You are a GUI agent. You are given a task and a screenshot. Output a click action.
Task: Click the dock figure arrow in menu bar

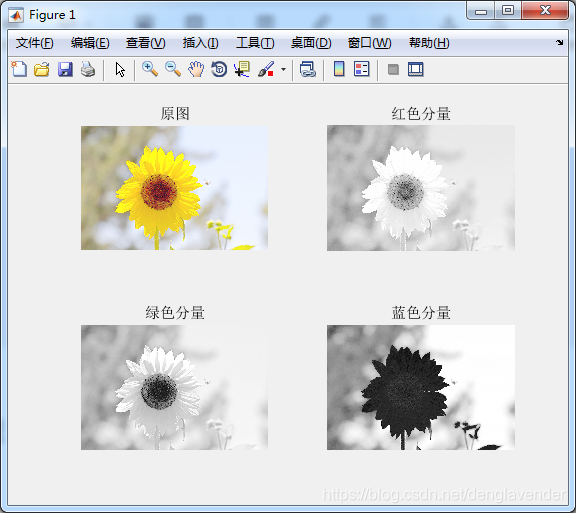[x=559, y=42]
